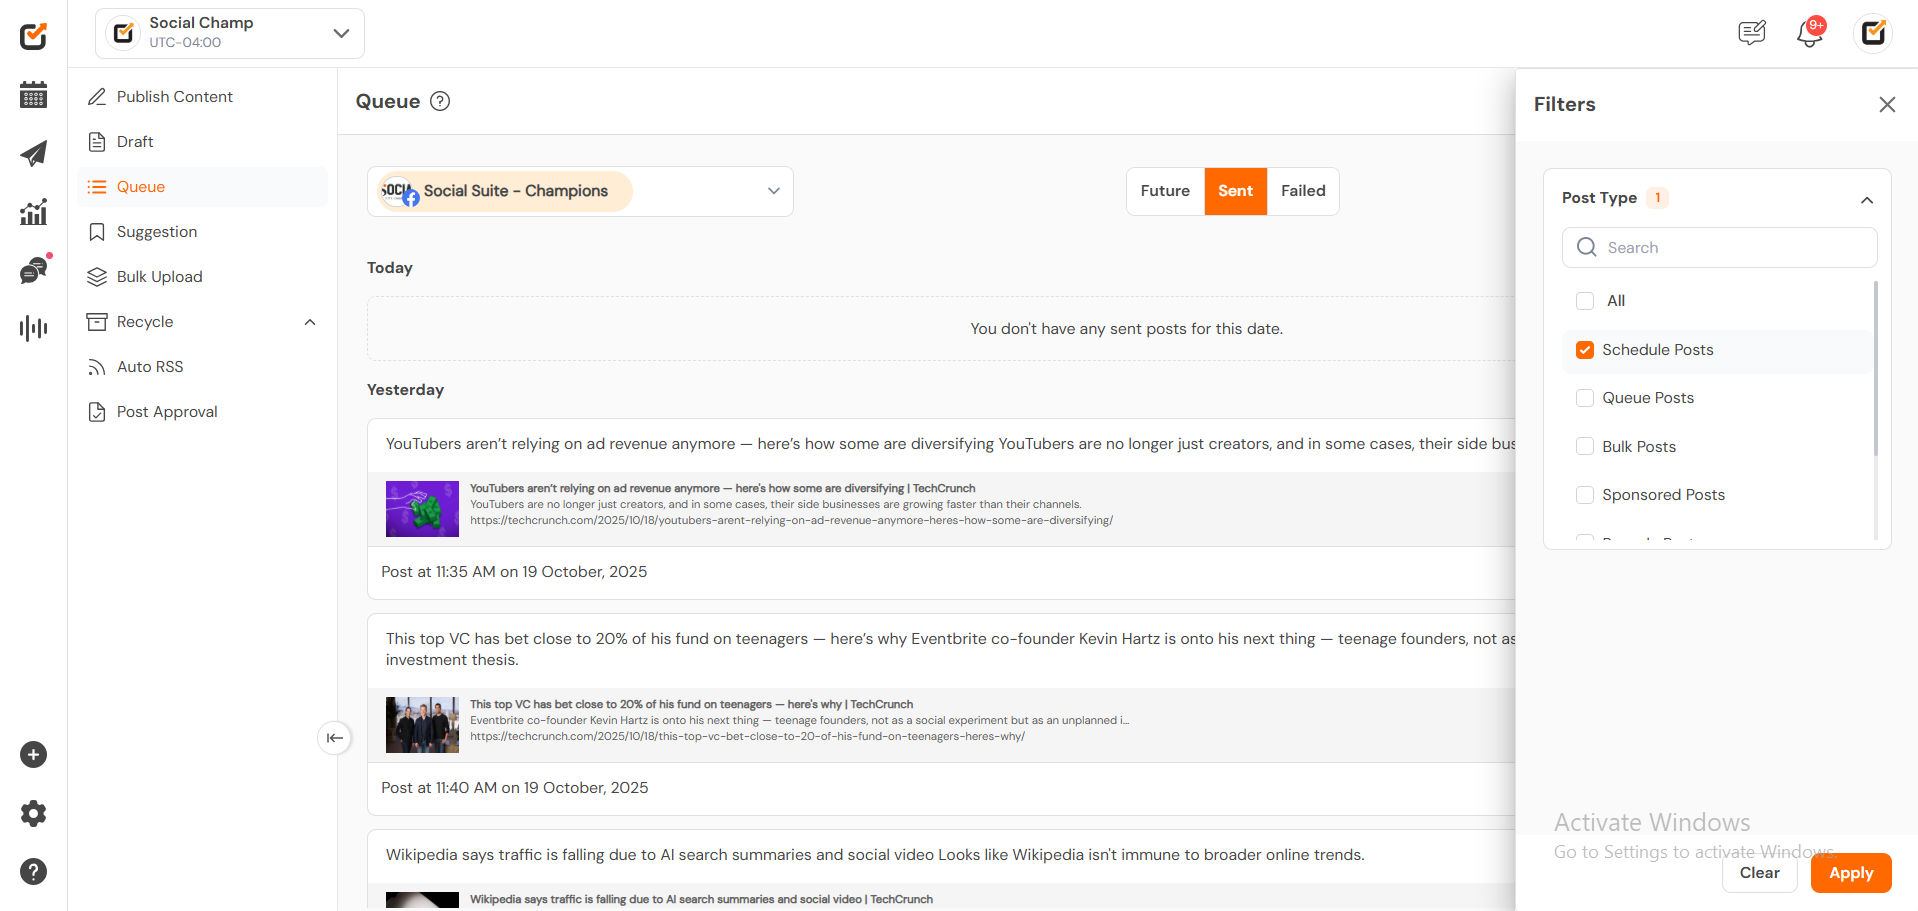The width and height of the screenshot is (1918, 911).
Task: Open the engage chat bubbles icon
Action: (x=33, y=270)
